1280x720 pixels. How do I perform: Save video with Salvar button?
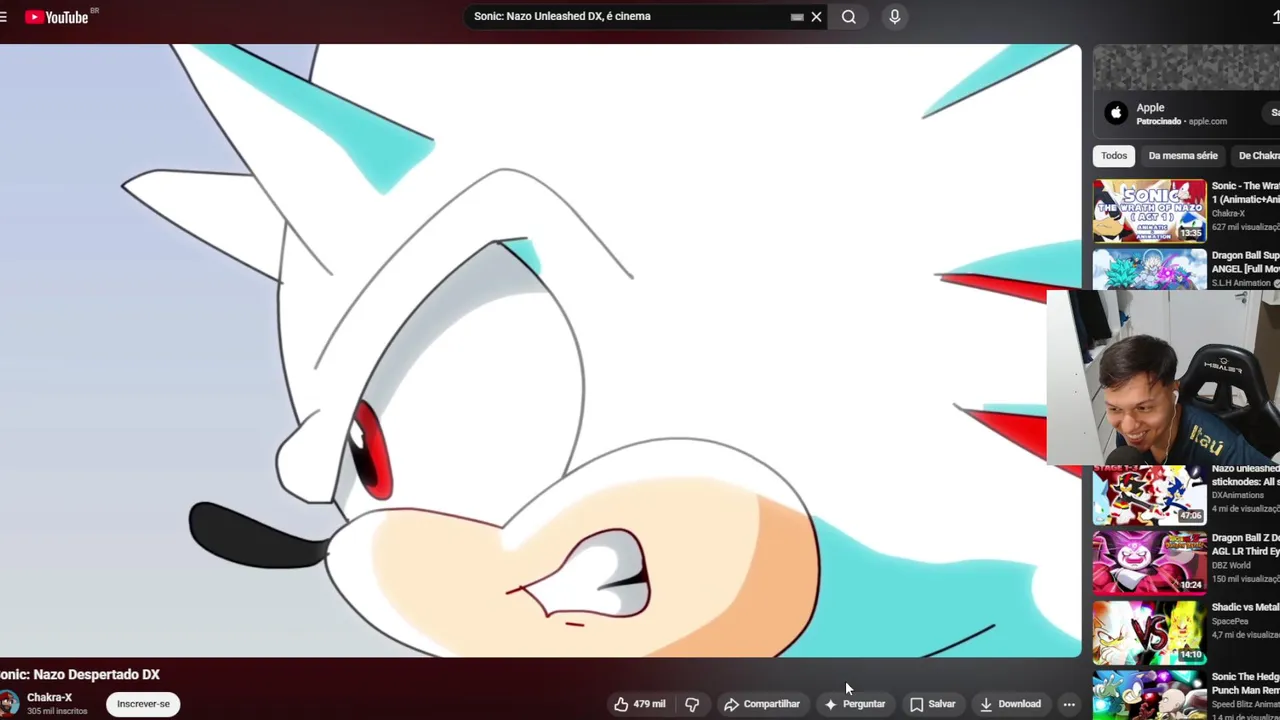click(x=933, y=704)
